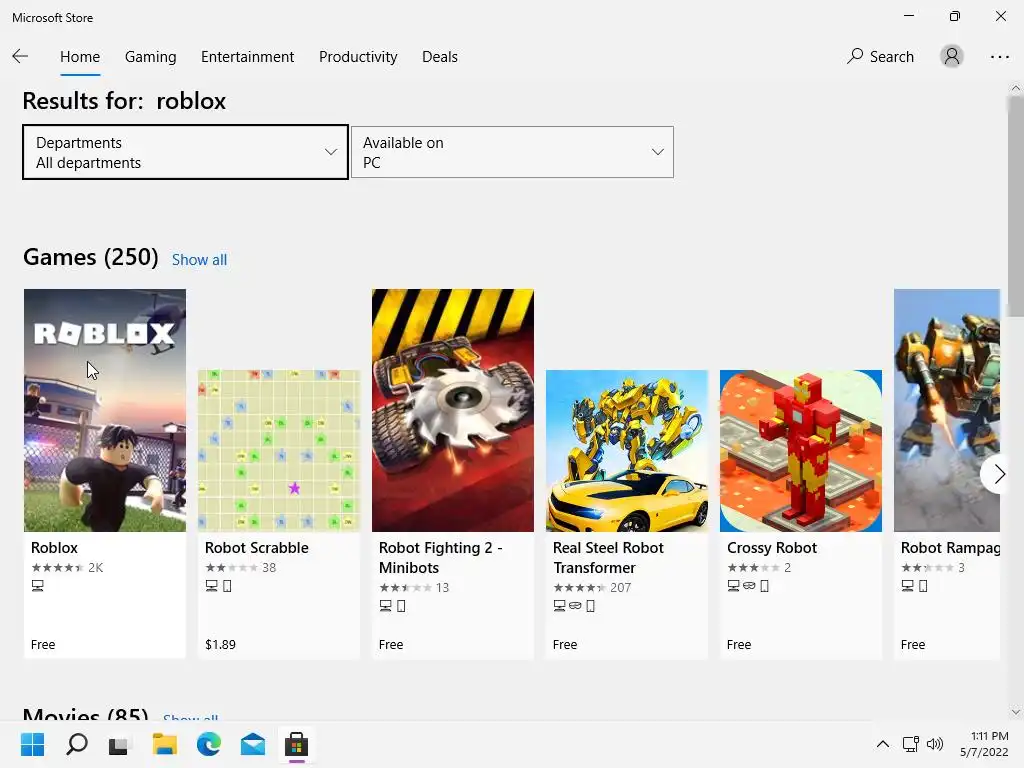Click the Free label under Roblox
The image size is (1024, 768).
pos(43,645)
